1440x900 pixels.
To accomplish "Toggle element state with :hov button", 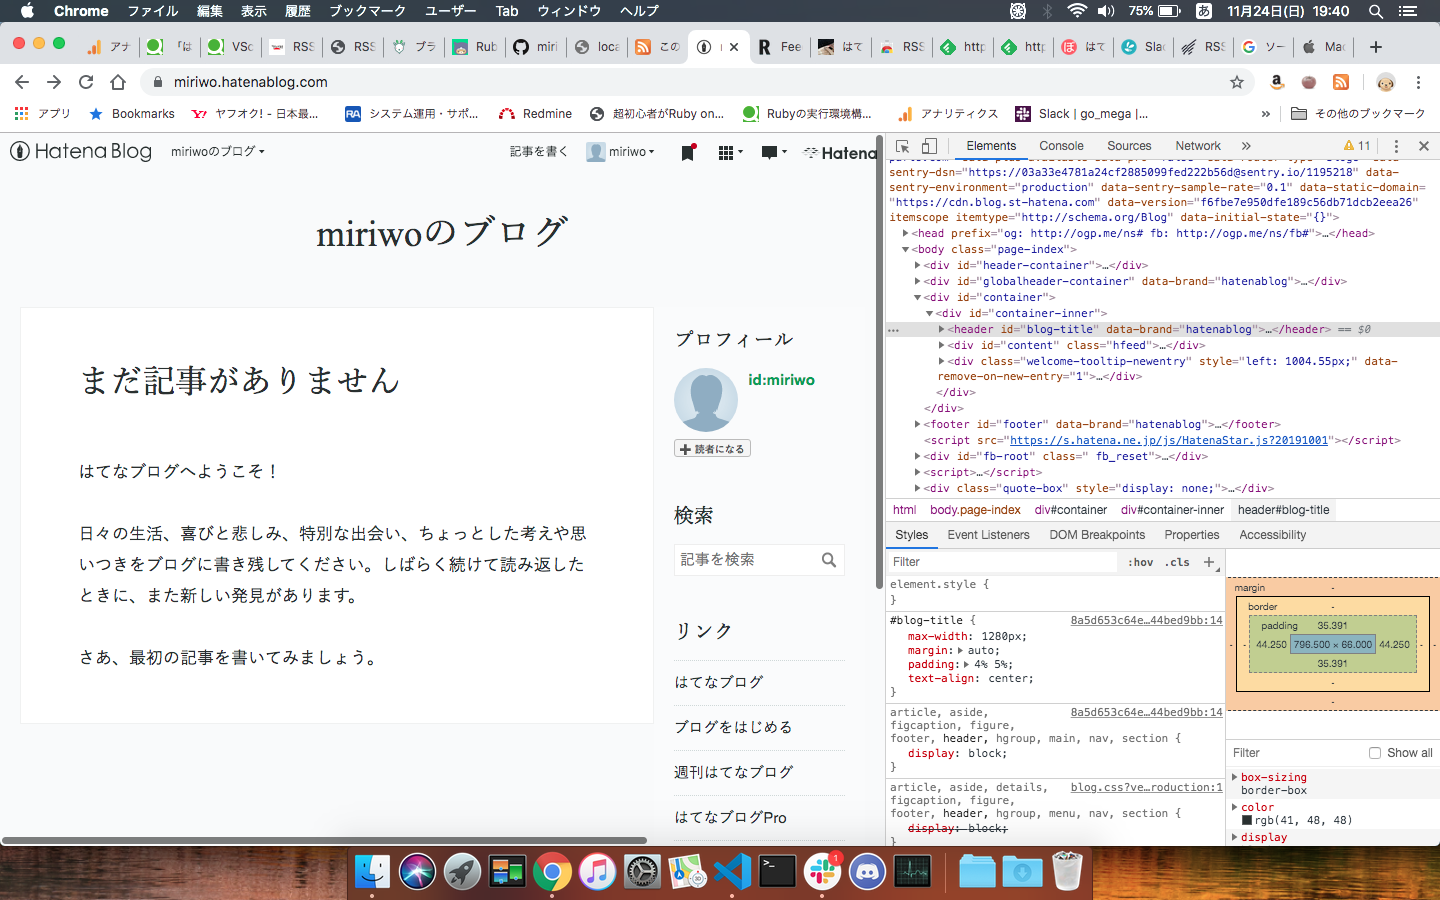I will click(1140, 561).
